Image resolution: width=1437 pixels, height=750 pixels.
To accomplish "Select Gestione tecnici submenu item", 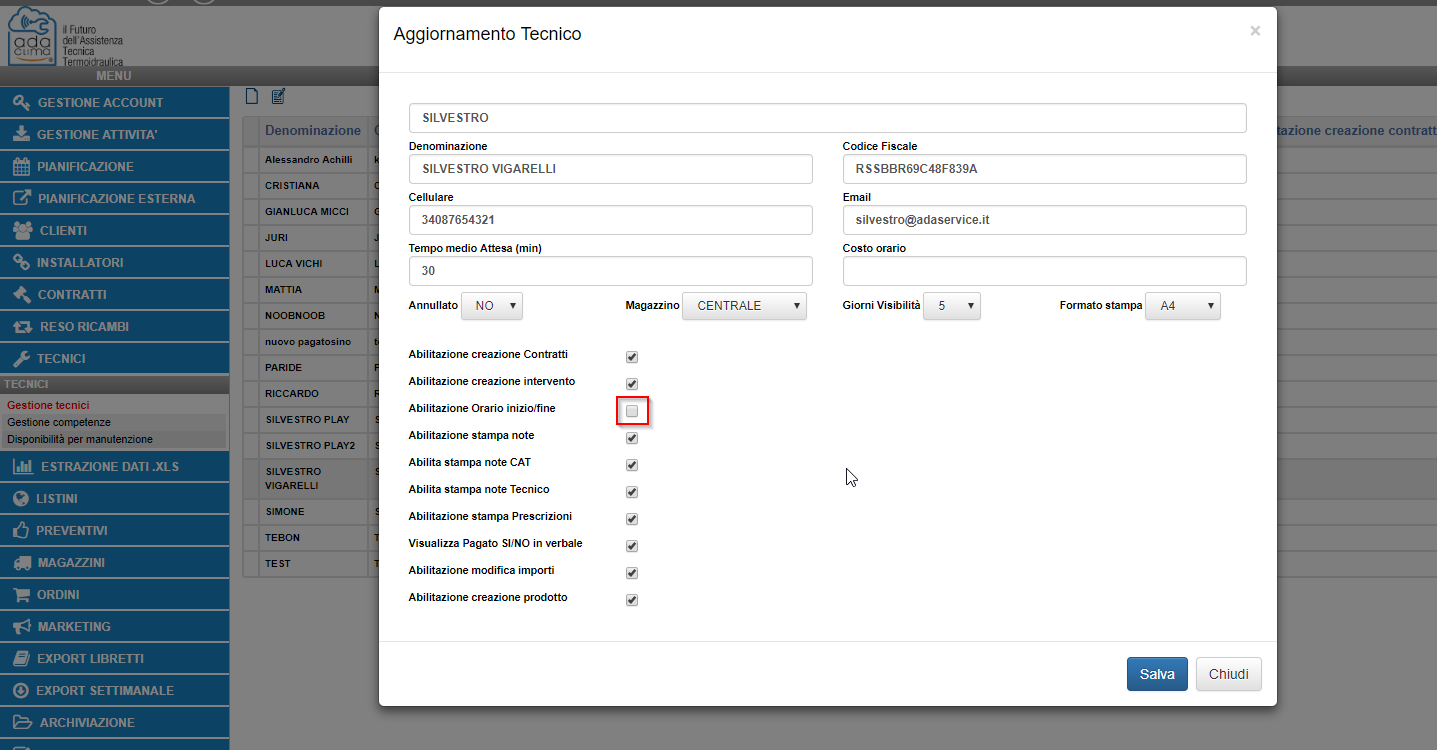I will coord(48,405).
